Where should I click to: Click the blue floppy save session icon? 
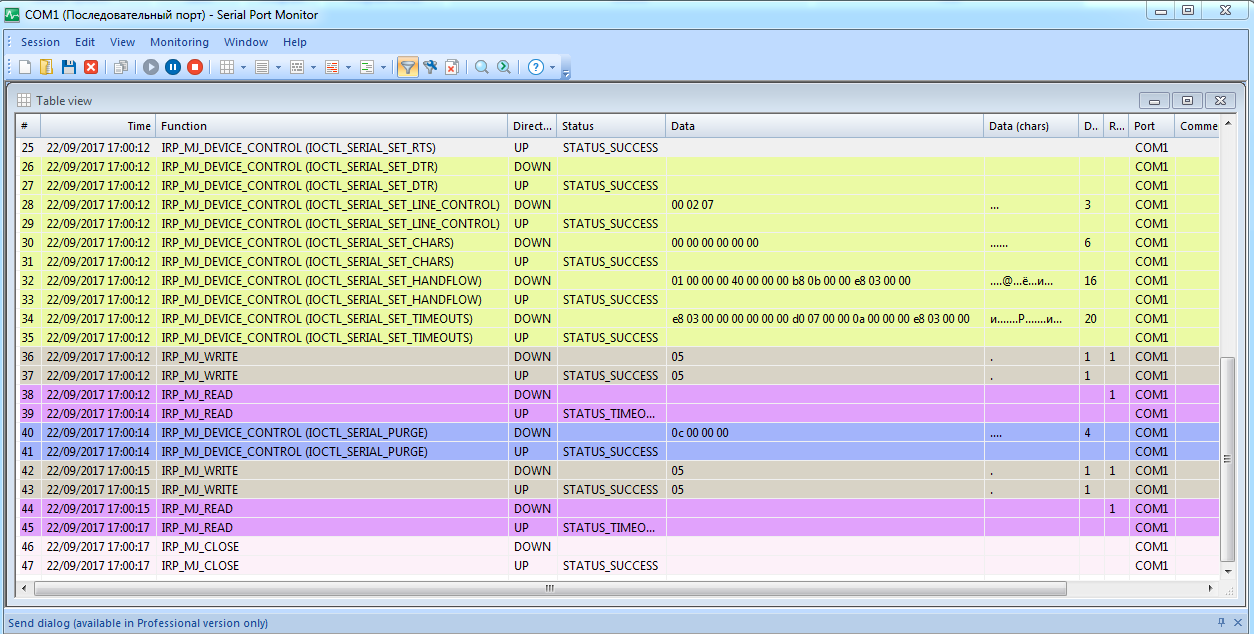coord(69,67)
